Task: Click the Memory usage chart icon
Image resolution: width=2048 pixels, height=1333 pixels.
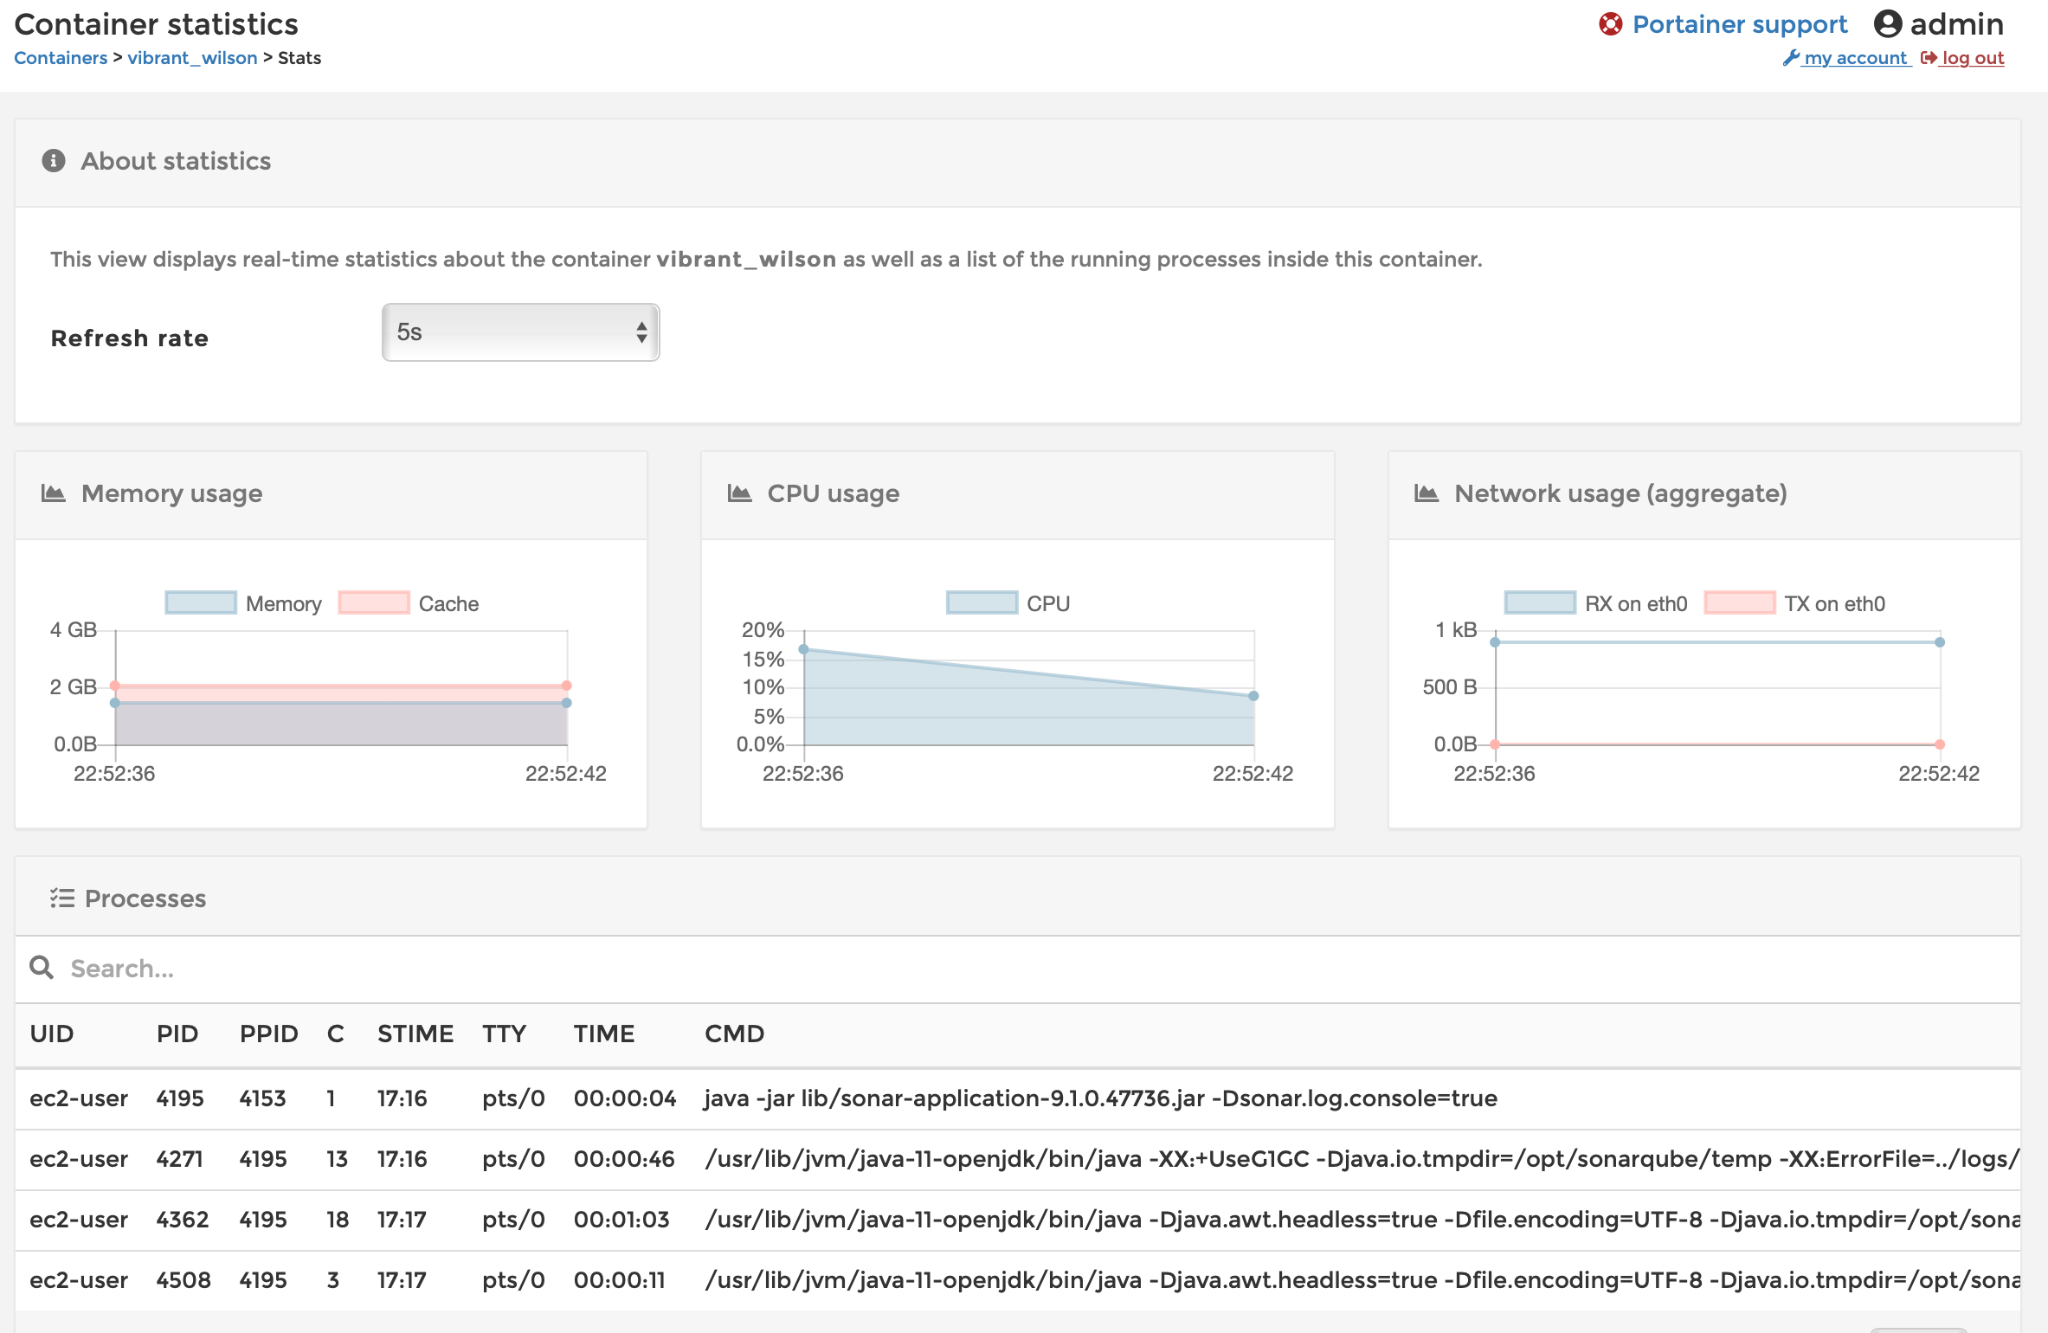Action: click(x=54, y=493)
